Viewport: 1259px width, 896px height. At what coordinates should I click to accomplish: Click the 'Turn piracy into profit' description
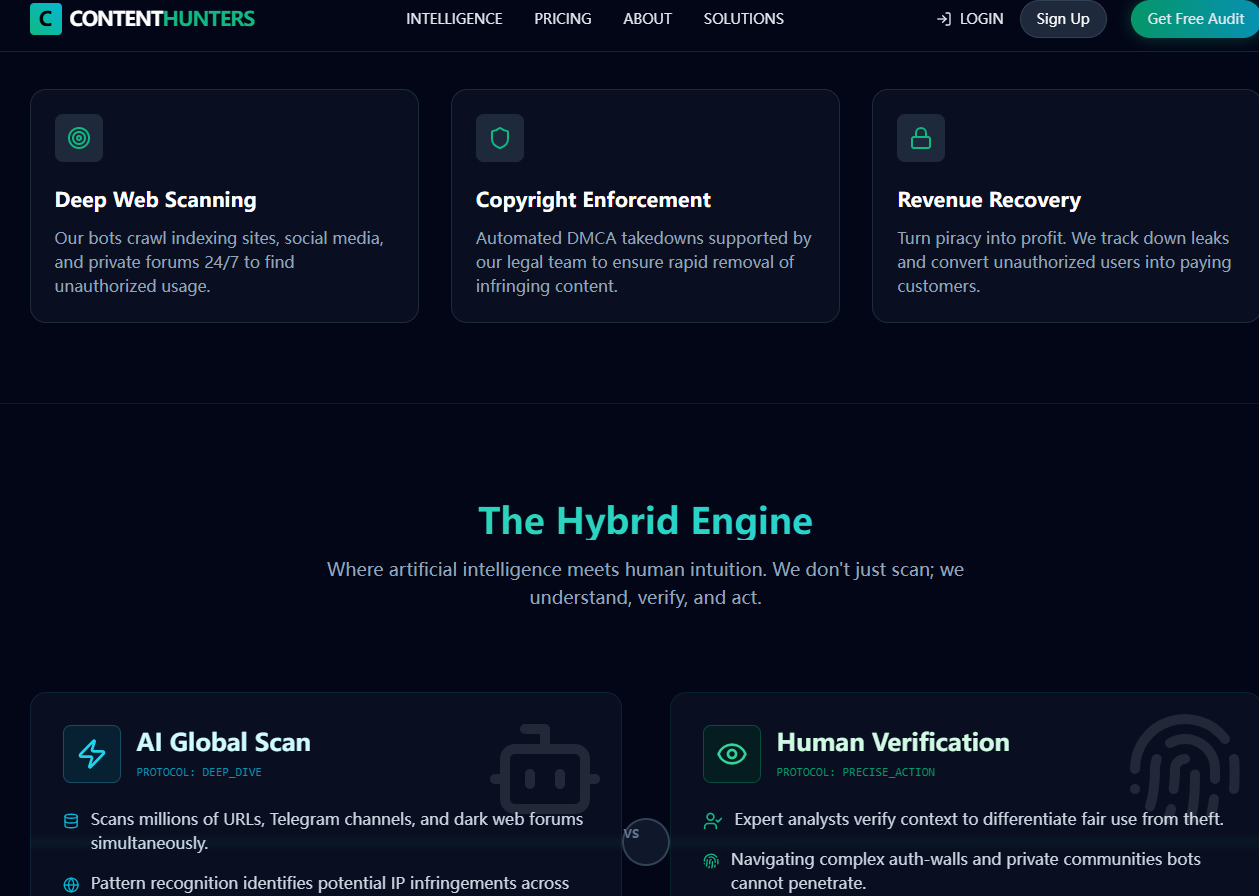coord(1063,262)
